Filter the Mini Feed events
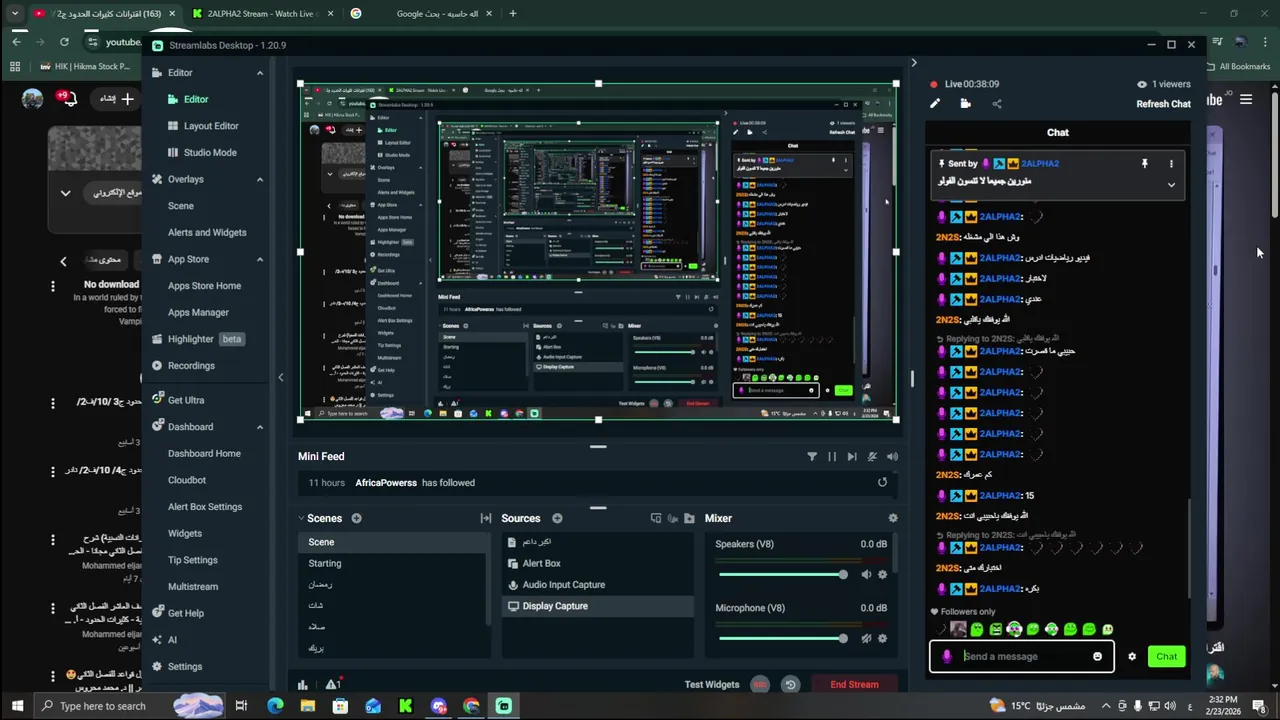The width and height of the screenshot is (1280, 720). click(x=812, y=457)
